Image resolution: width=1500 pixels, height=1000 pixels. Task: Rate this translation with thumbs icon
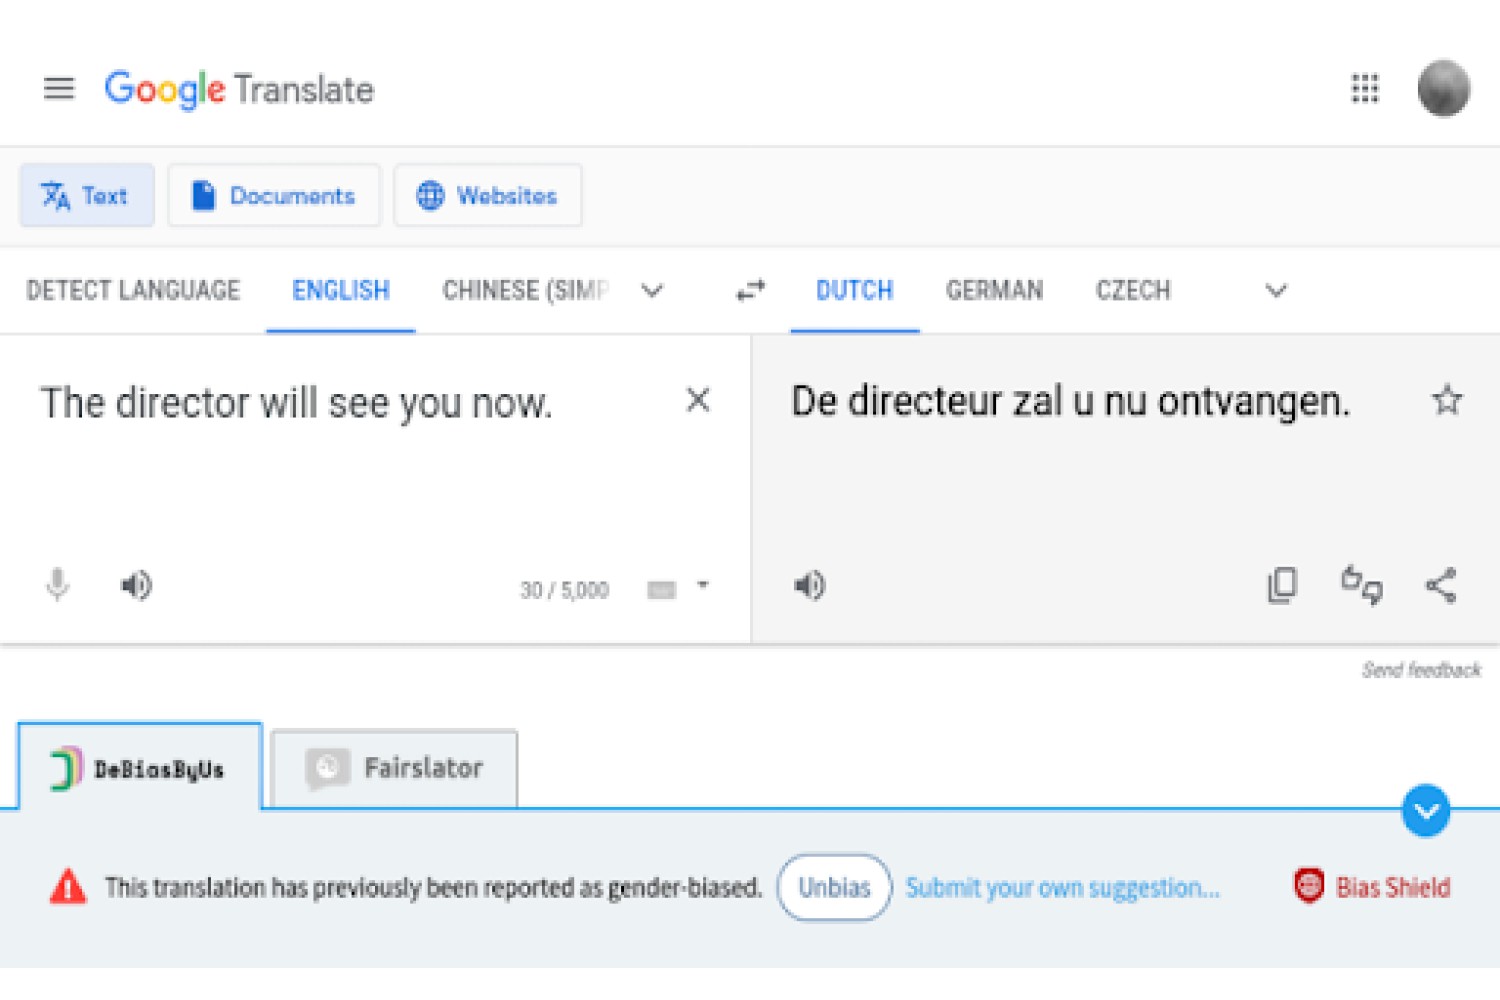[x=1361, y=585]
